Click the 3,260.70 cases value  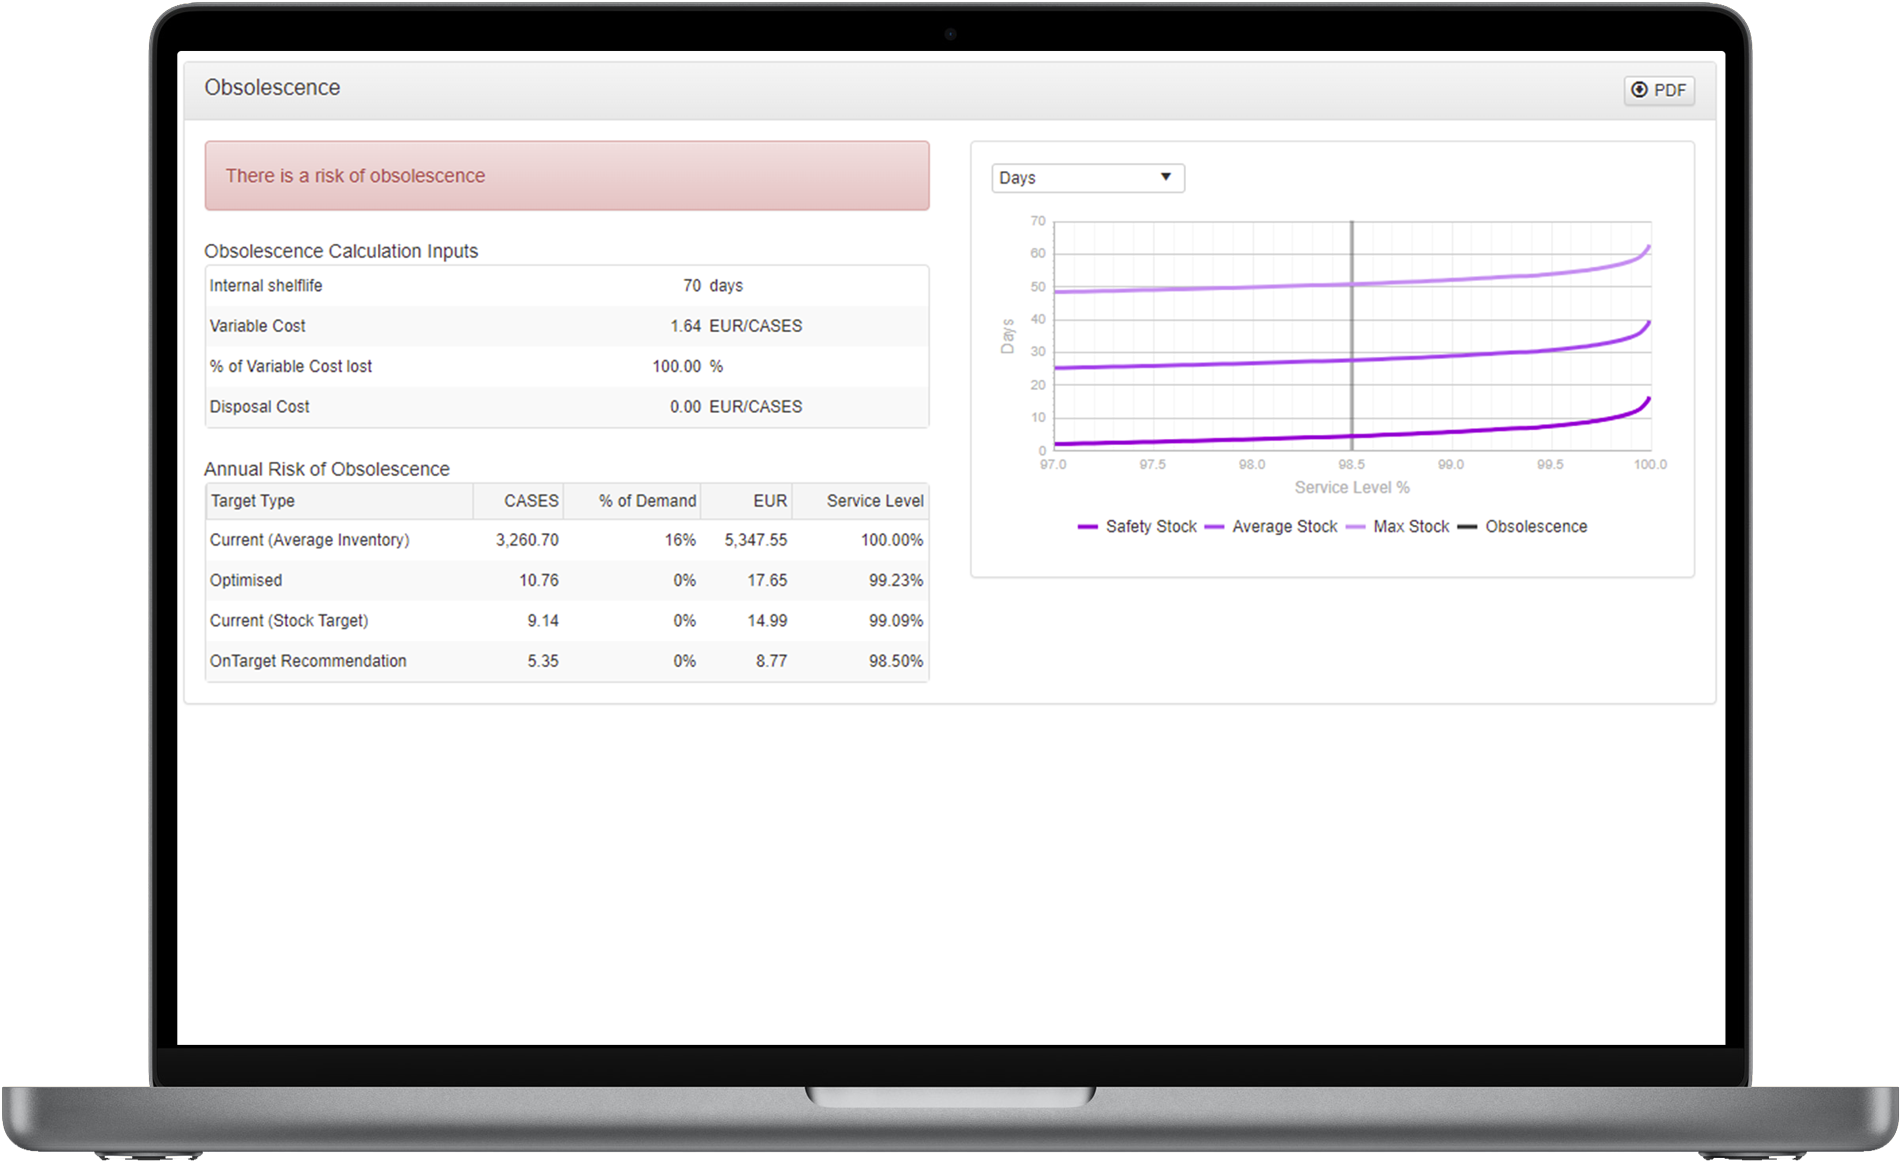pyautogui.click(x=527, y=540)
